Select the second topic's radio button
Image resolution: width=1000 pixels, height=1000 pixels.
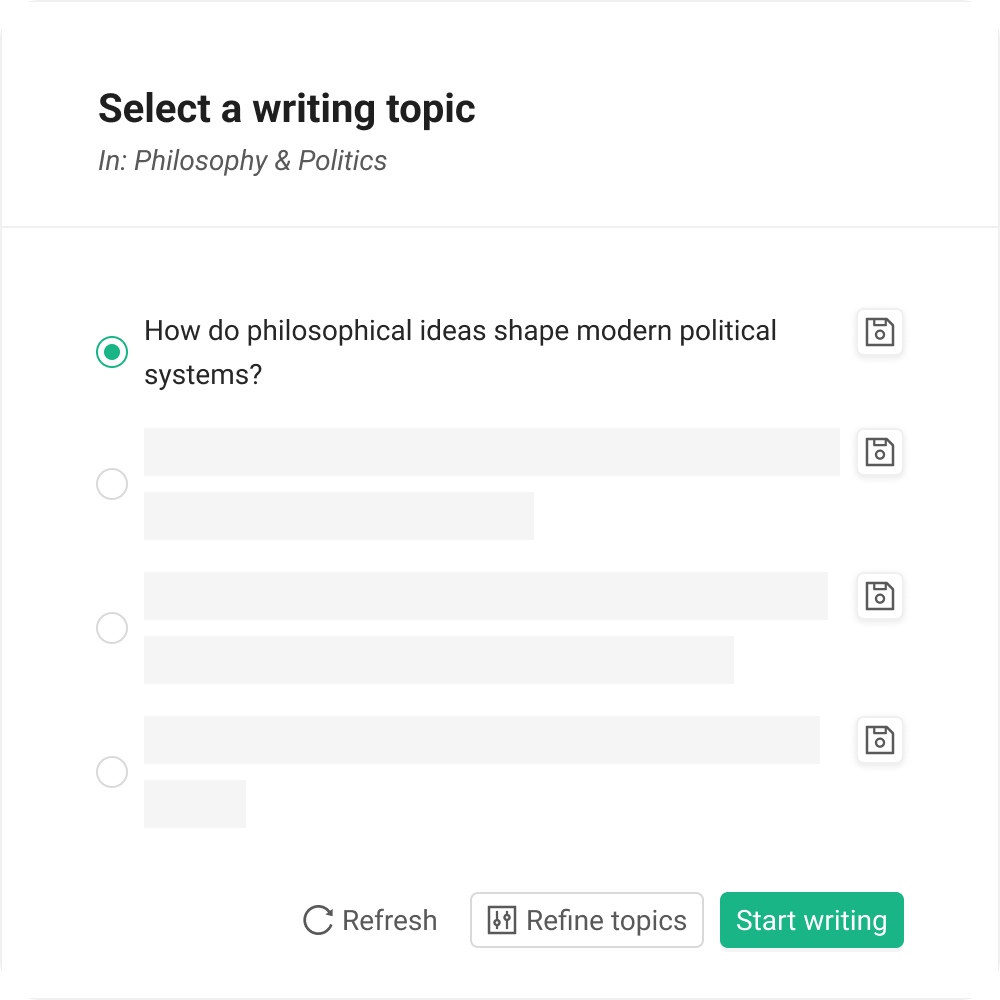112,484
